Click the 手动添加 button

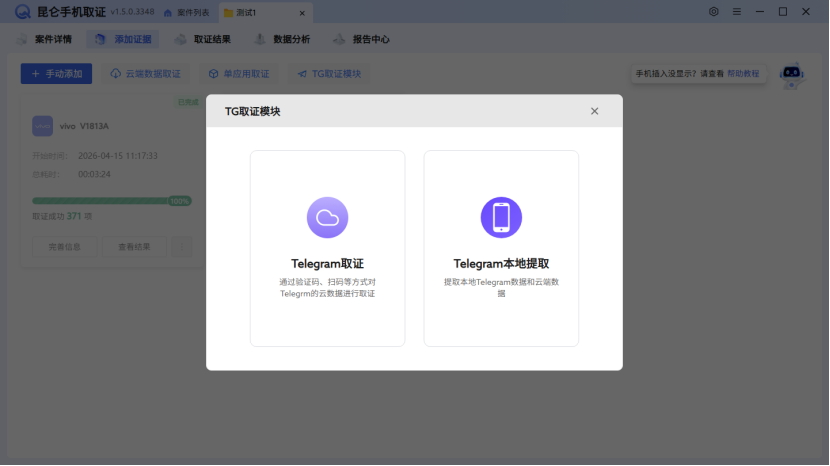(56, 74)
